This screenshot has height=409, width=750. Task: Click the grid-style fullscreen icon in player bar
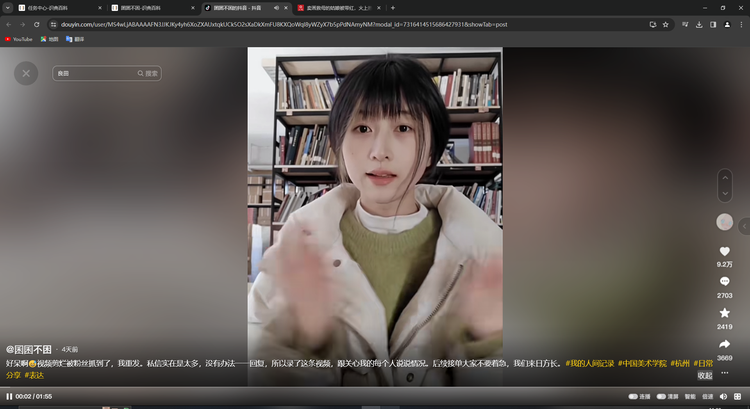[x=738, y=397]
